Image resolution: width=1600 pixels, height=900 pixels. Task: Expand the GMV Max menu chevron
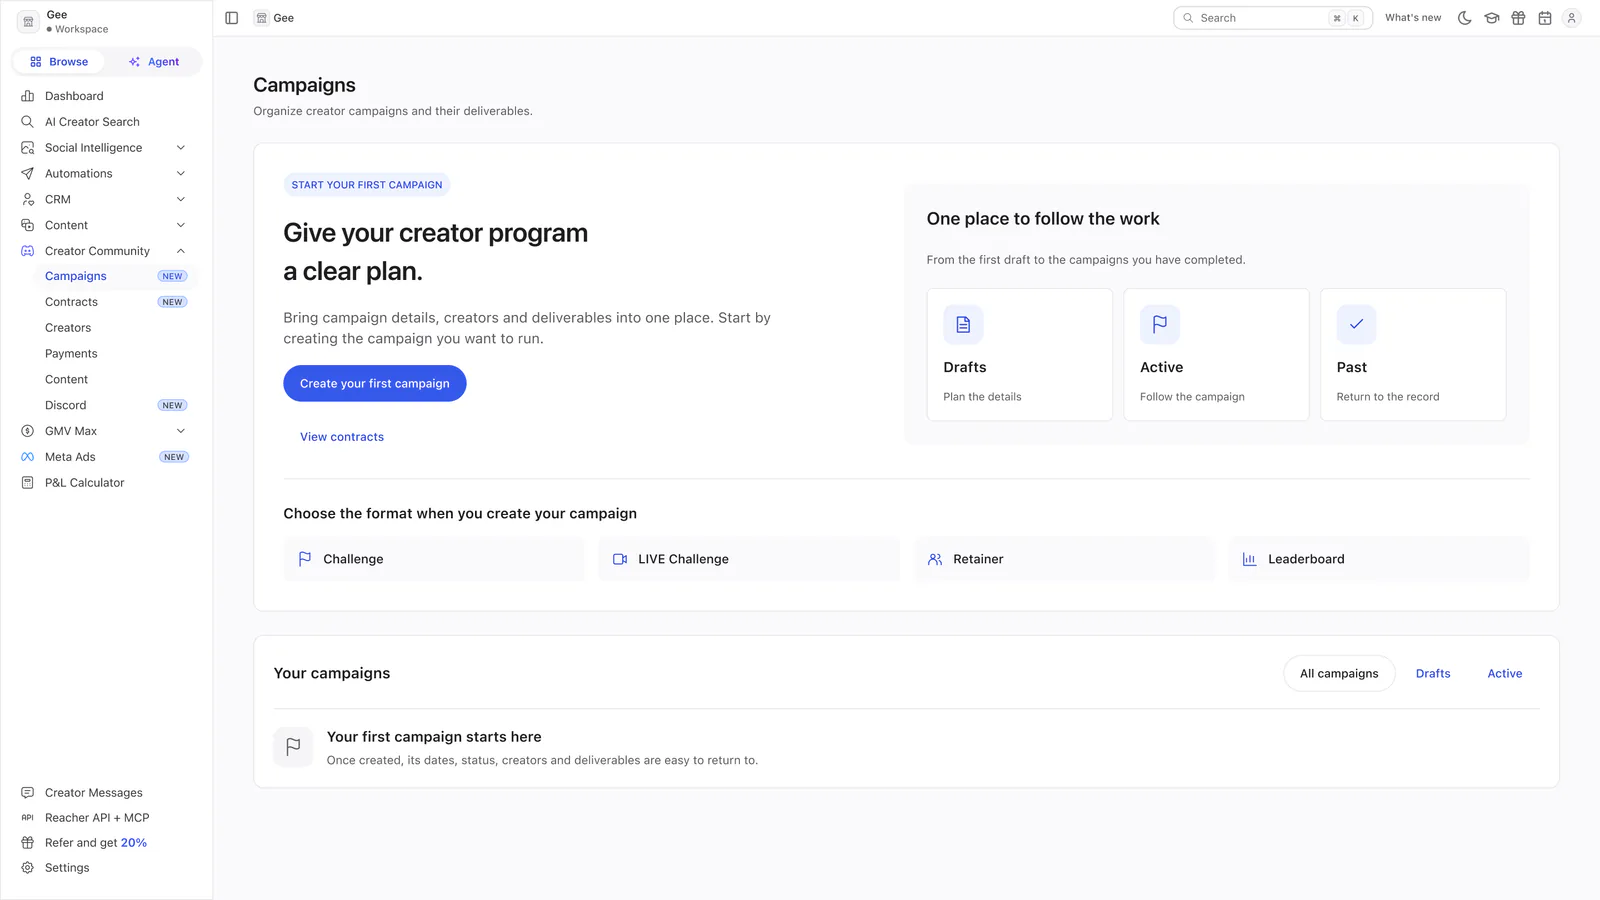tap(181, 431)
